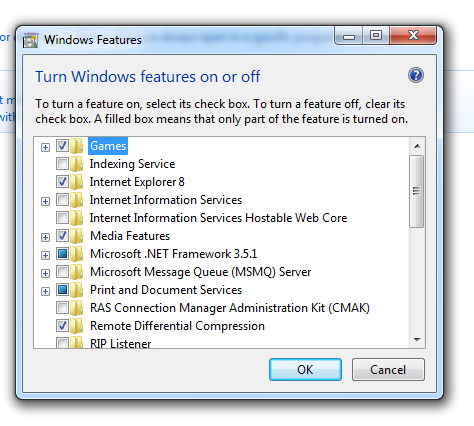Click the Remote Differential Compression folder icon
Image resolution: width=474 pixels, height=426 pixels.
[x=77, y=326]
